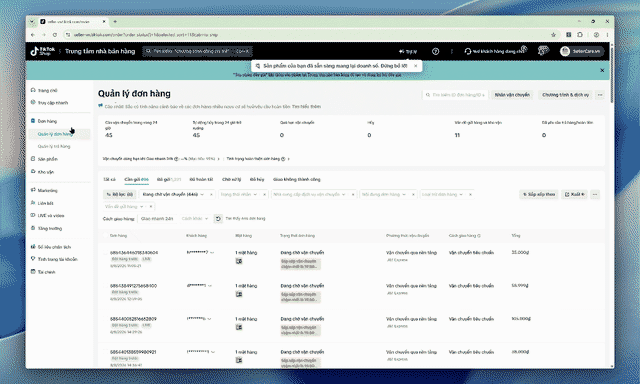The height and width of the screenshot is (384, 640).
Task: Switch to the Chờ xử lý tab
Action: (x=231, y=180)
